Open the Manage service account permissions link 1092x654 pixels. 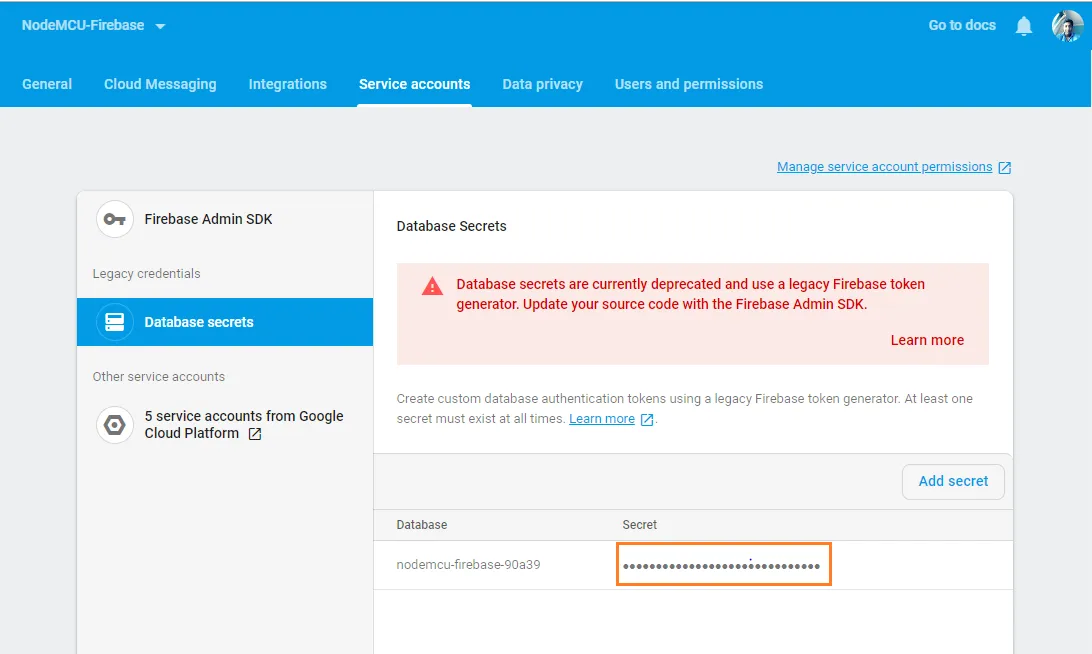coord(884,166)
